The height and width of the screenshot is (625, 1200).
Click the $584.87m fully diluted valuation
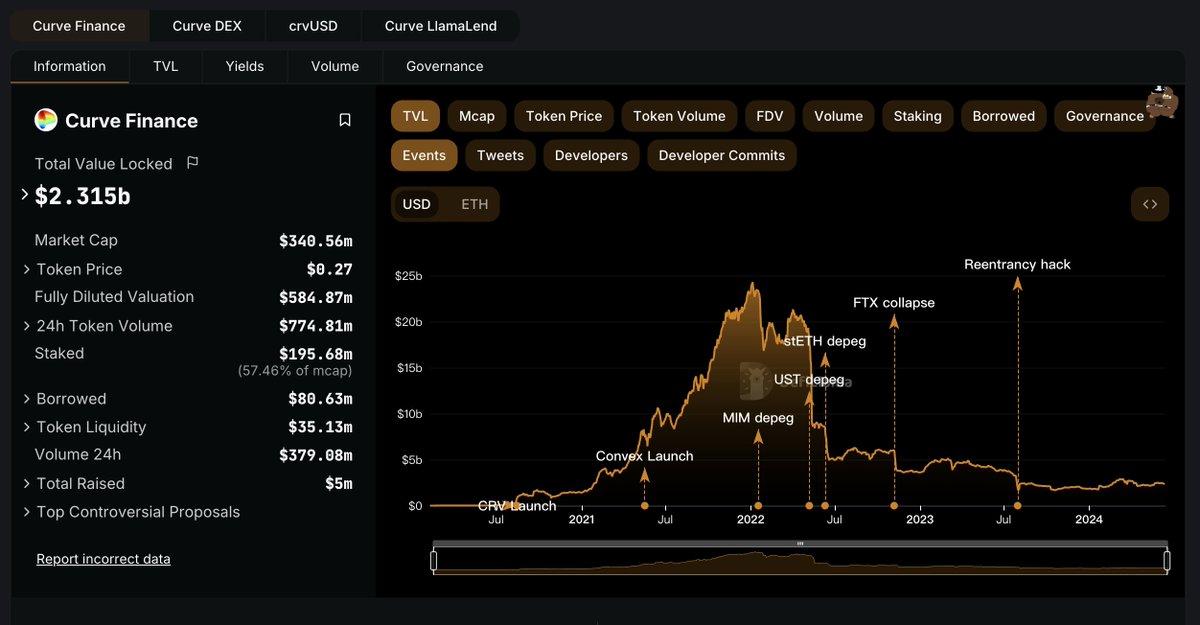pyautogui.click(x=316, y=297)
